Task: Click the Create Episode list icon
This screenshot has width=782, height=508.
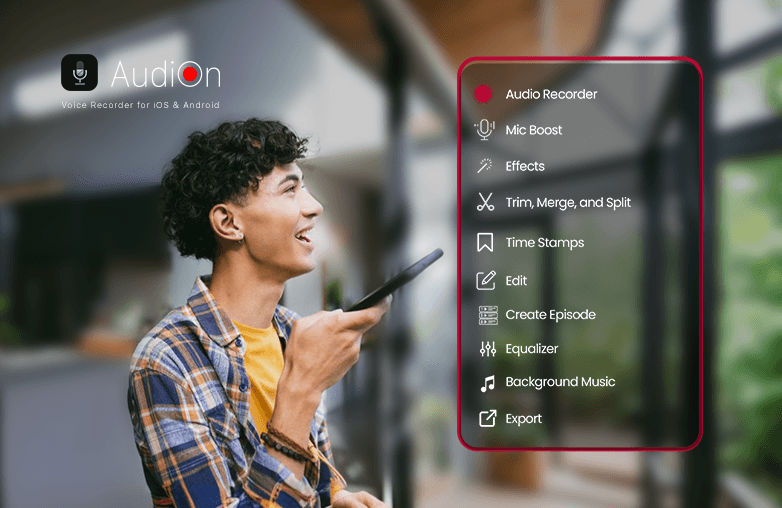Action: tap(488, 315)
